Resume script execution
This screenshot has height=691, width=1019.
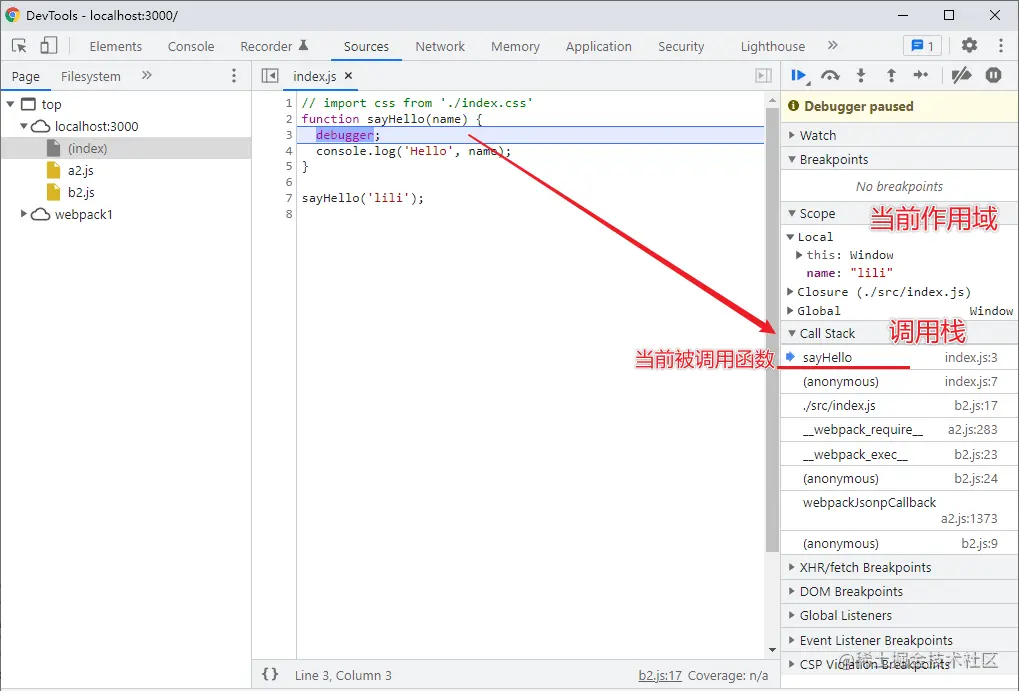coord(799,75)
